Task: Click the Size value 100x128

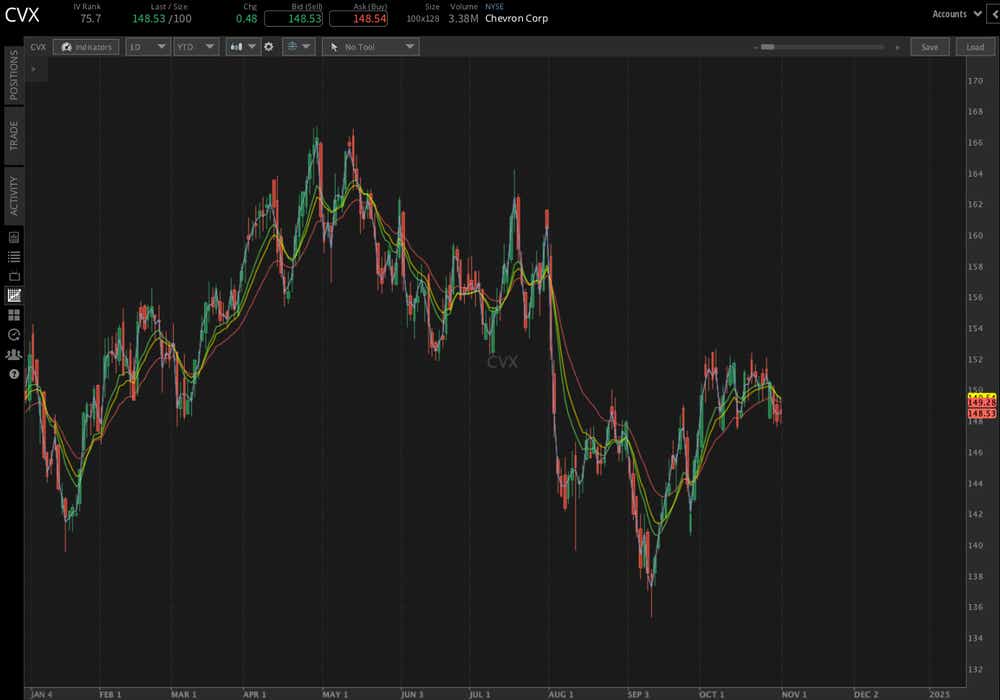Action: [423, 19]
